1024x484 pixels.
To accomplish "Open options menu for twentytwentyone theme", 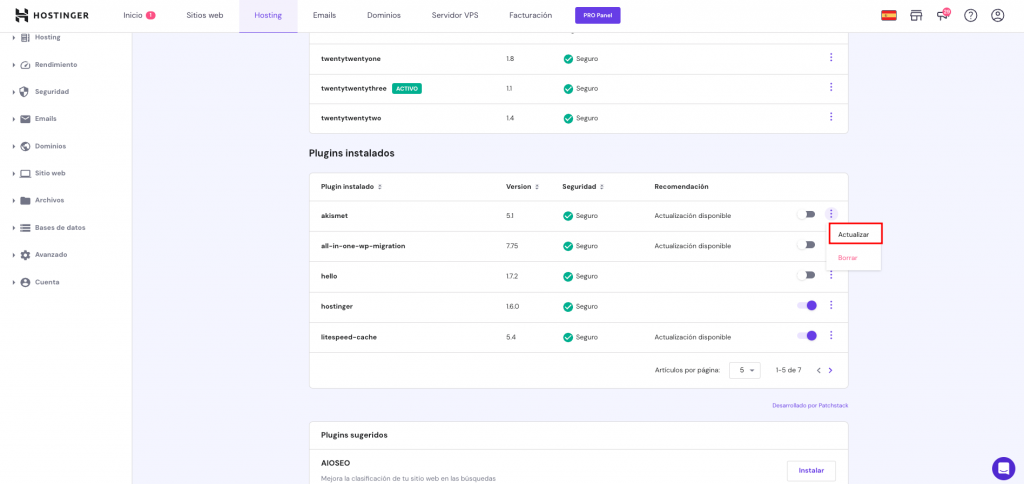I will click(x=830, y=58).
